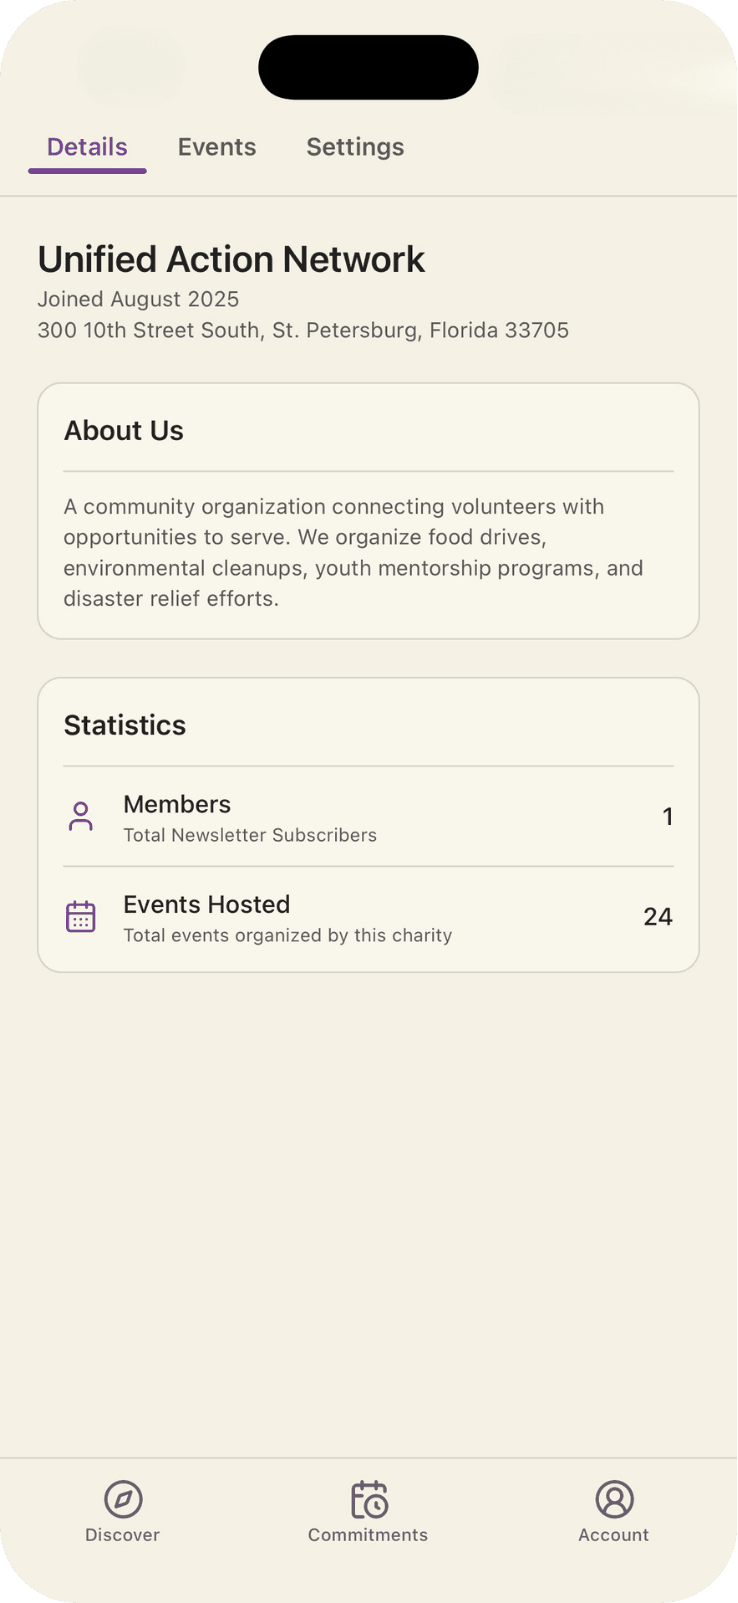Click the events hosted count 24

tap(657, 917)
